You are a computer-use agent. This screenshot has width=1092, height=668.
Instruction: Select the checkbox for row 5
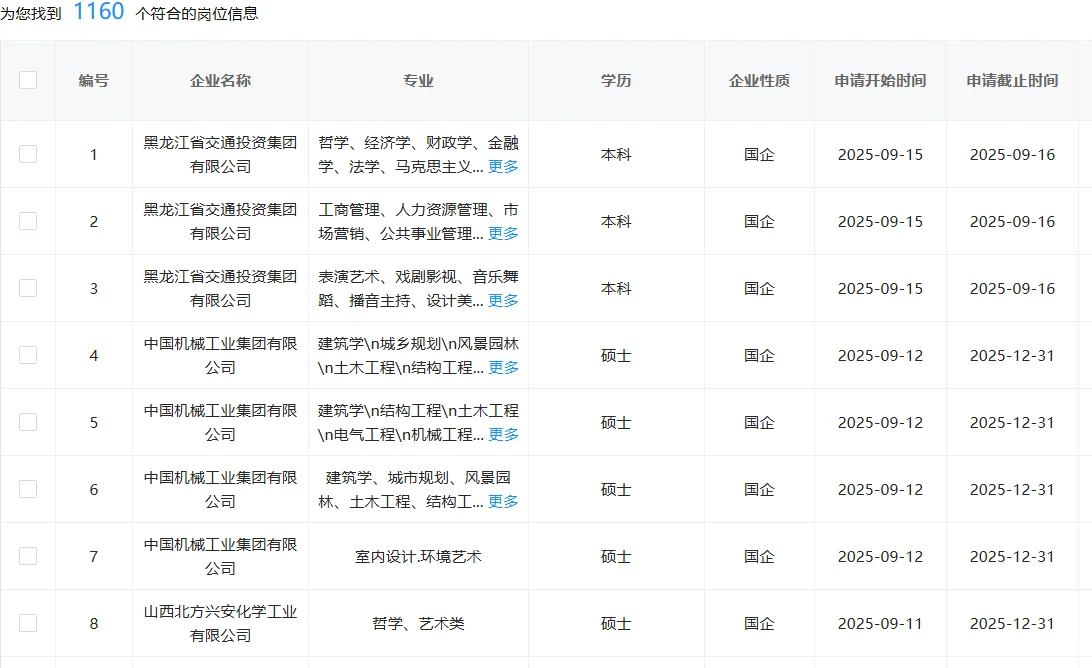(x=28, y=422)
